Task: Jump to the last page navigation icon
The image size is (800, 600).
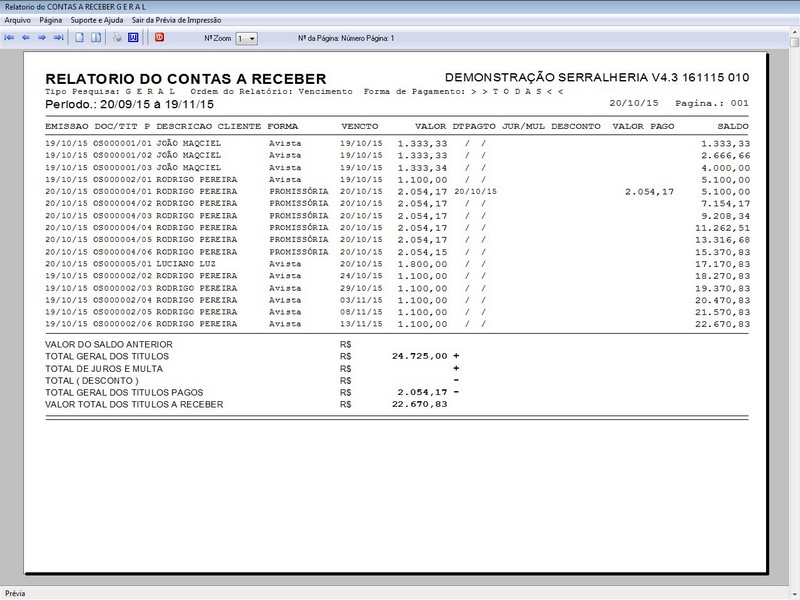Action: pyautogui.click(x=58, y=38)
